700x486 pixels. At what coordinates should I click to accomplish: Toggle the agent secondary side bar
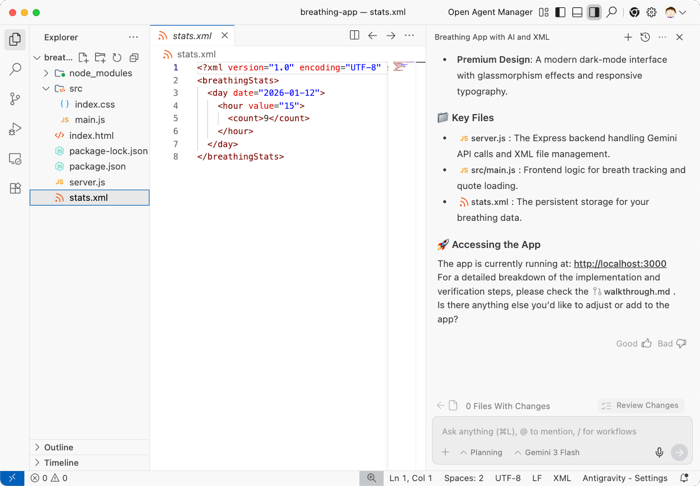(594, 13)
